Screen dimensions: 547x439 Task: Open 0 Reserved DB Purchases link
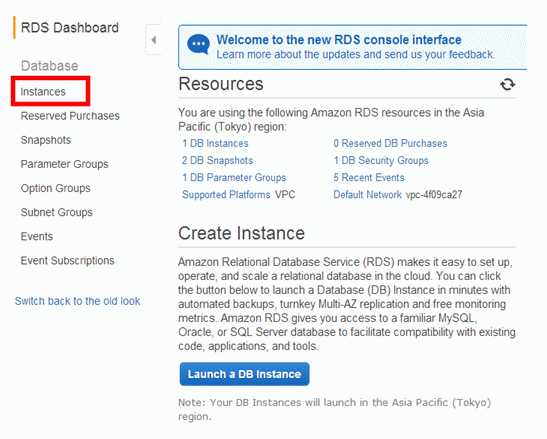tap(390, 143)
